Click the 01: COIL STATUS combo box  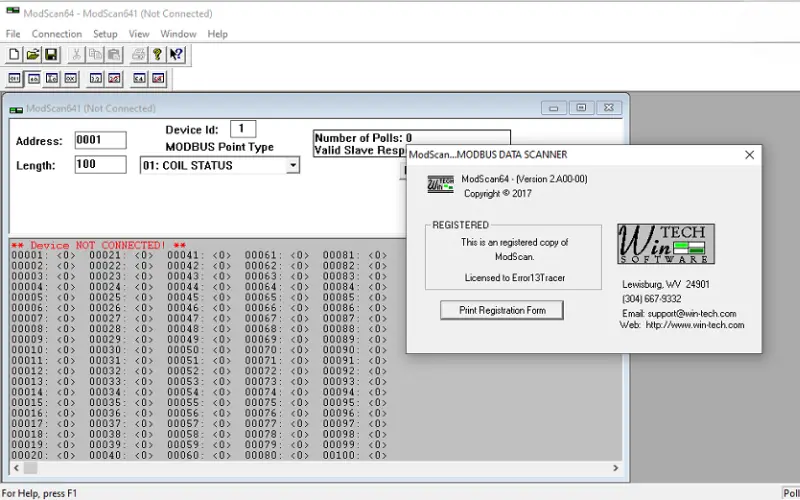coord(219,165)
